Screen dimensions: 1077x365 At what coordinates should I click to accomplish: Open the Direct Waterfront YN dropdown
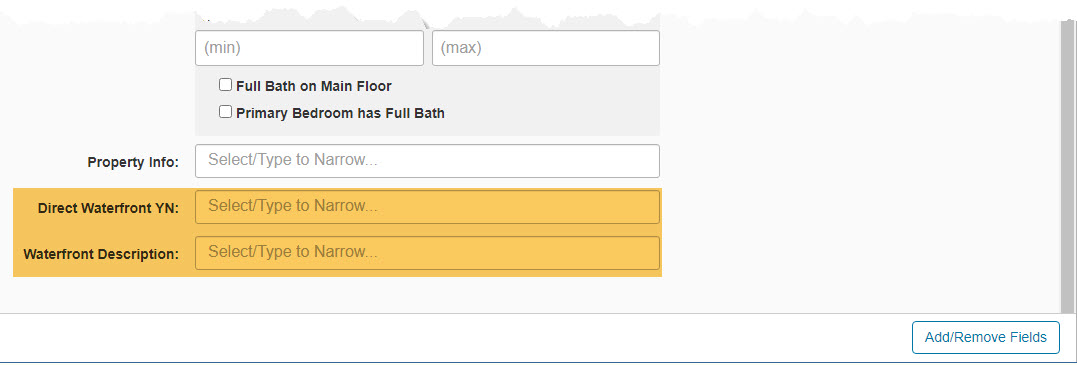427,207
